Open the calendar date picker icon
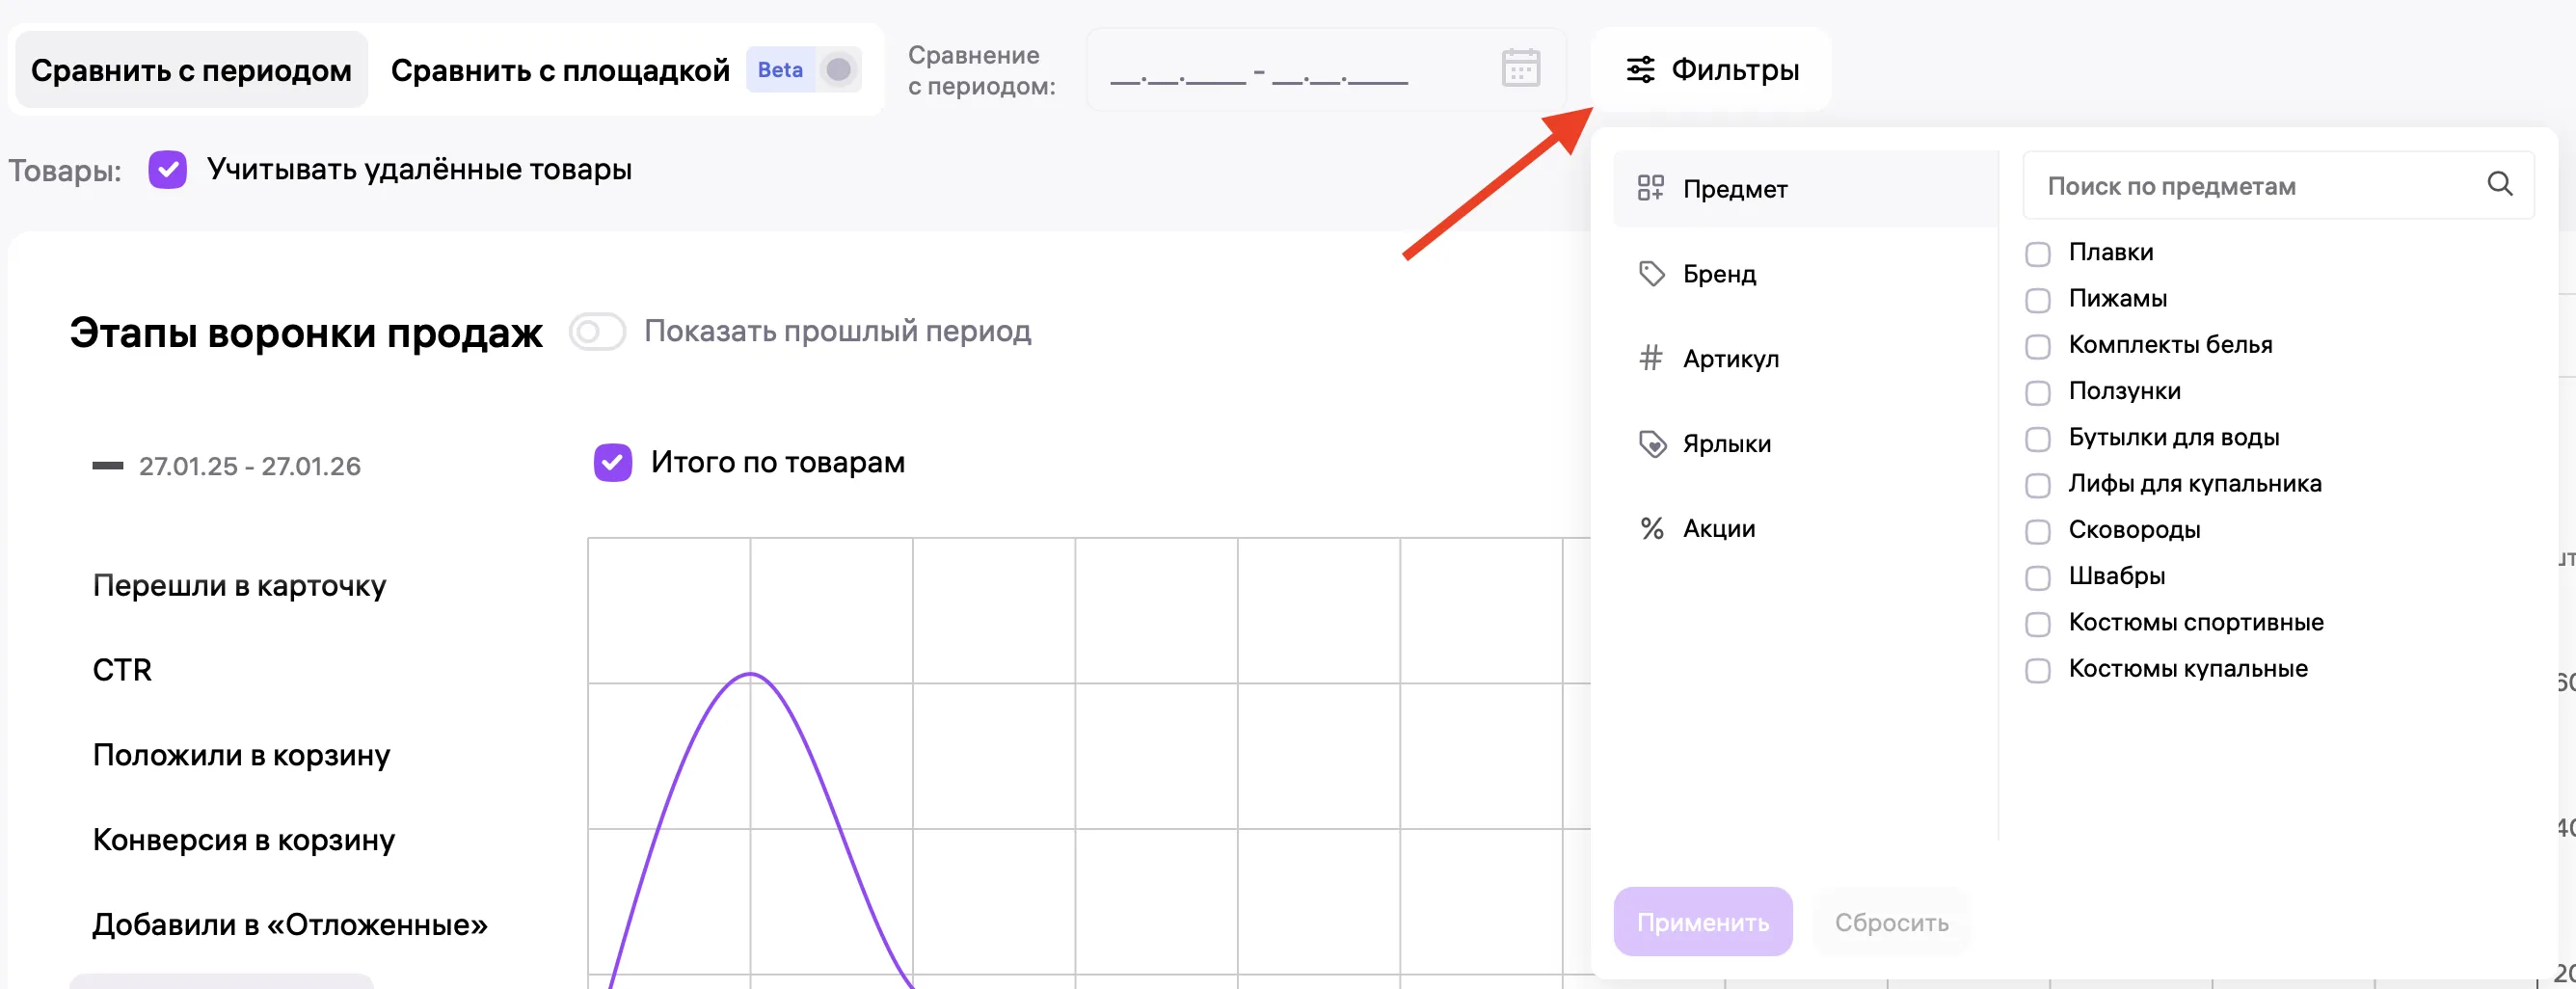Image resolution: width=2576 pixels, height=989 pixels. (x=1520, y=68)
